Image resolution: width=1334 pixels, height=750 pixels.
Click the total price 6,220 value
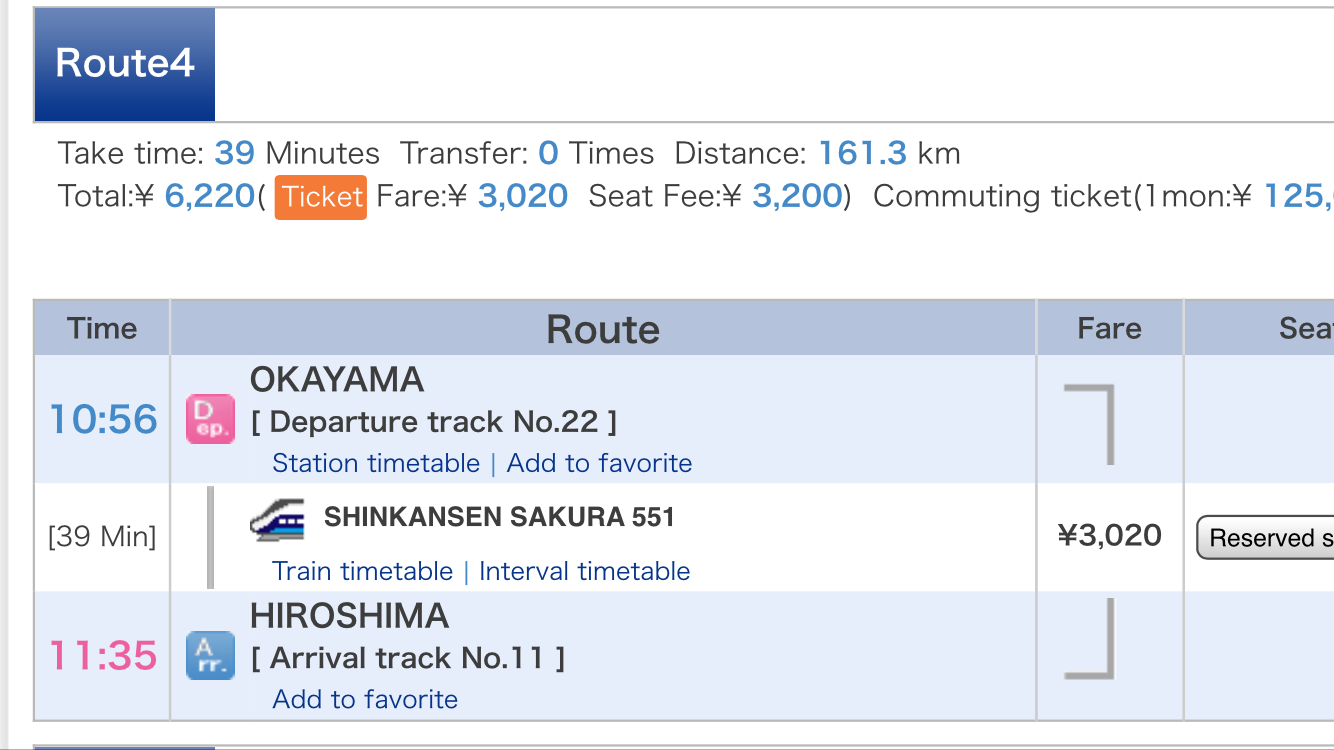click(x=210, y=196)
